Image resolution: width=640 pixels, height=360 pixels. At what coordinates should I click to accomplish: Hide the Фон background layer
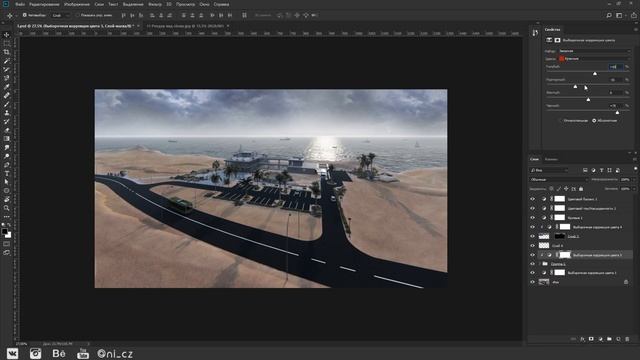click(532, 282)
